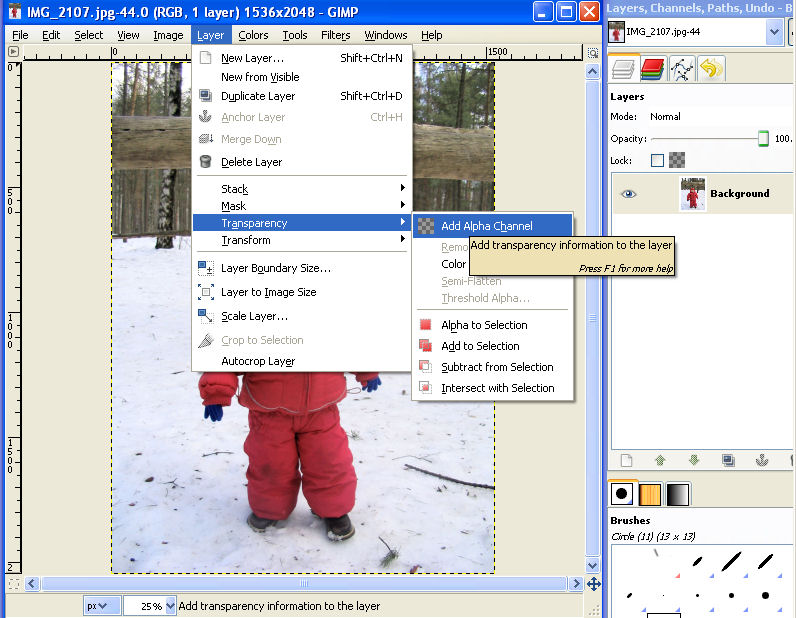This screenshot has height=618, width=796.
Task: Choose Scale Layer... entry
Action: click(302, 316)
